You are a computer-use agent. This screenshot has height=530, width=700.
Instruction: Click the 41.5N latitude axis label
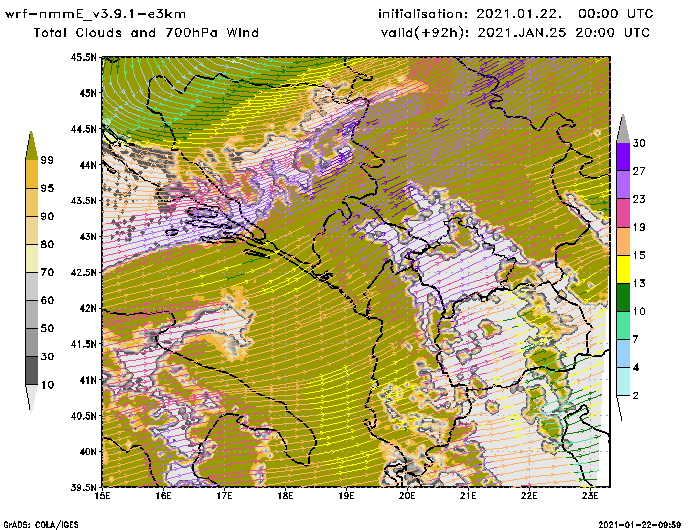pyautogui.click(x=83, y=344)
